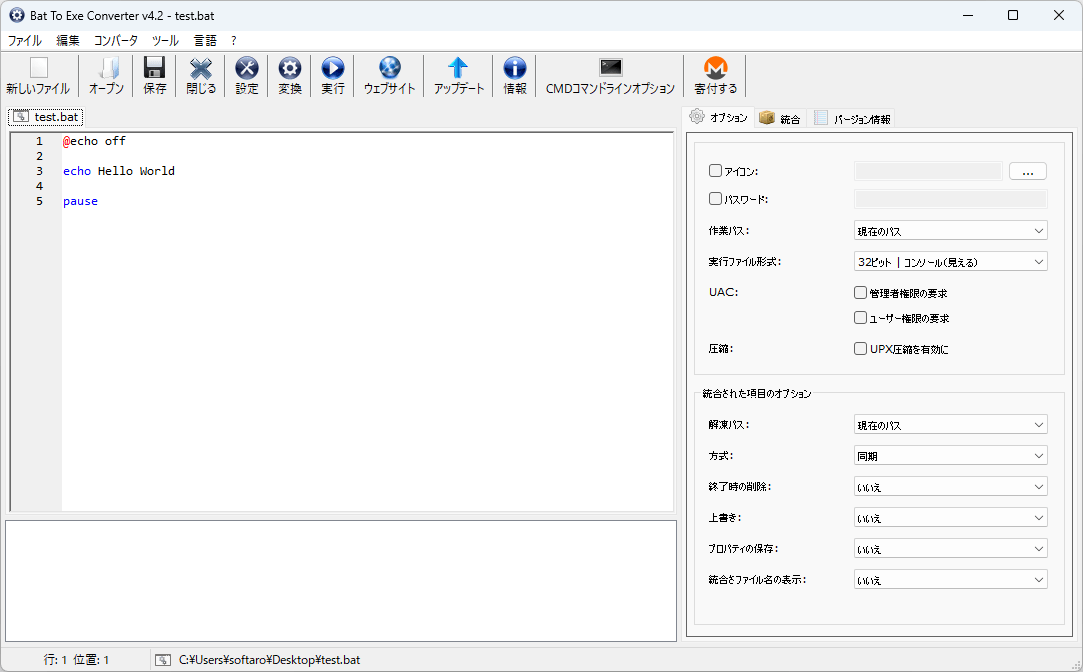Viewport: 1083px width, 672px height.
Task: Open the ? help menu
Action: click(233, 41)
